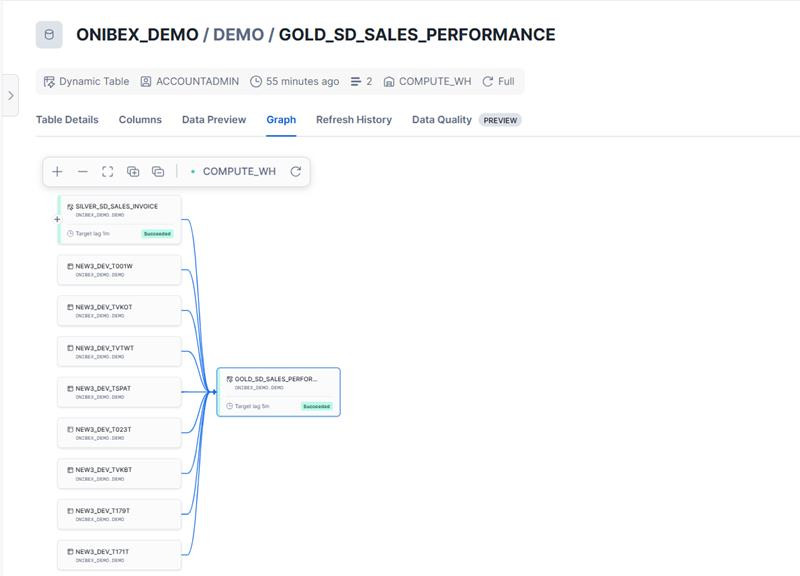
Task: Open the Data Quality tab
Action: pos(441,120)
